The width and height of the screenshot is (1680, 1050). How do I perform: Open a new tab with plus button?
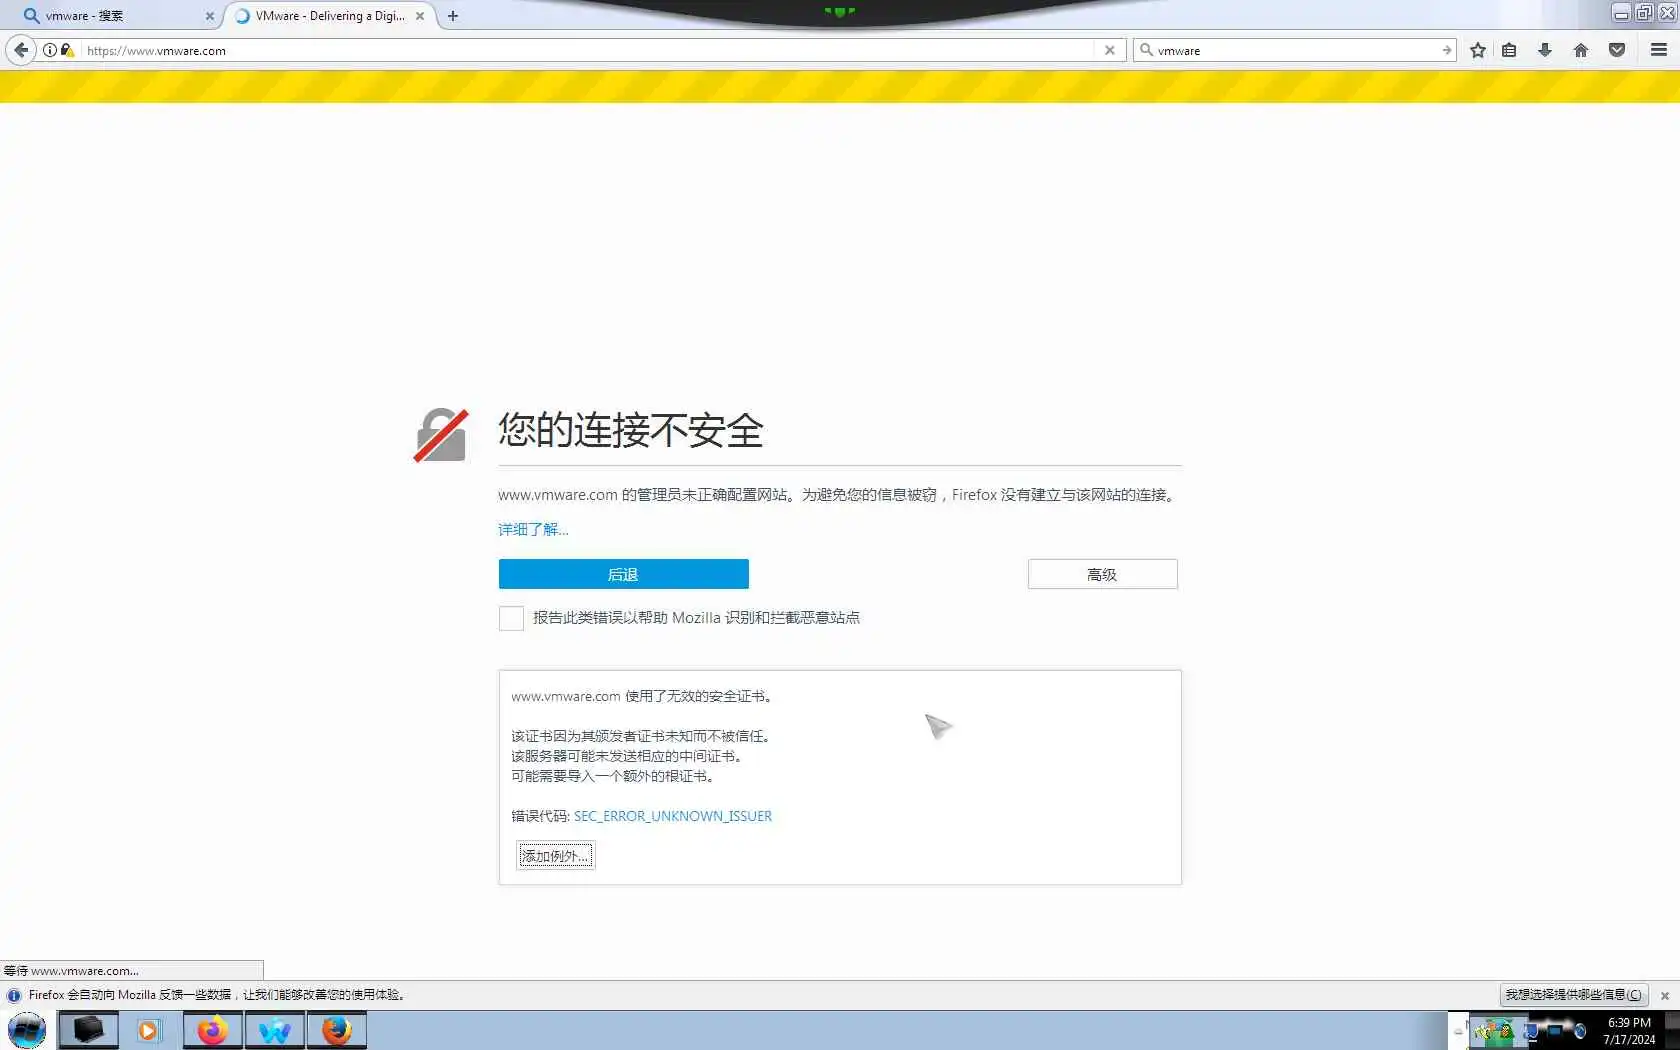coord(453,16)
